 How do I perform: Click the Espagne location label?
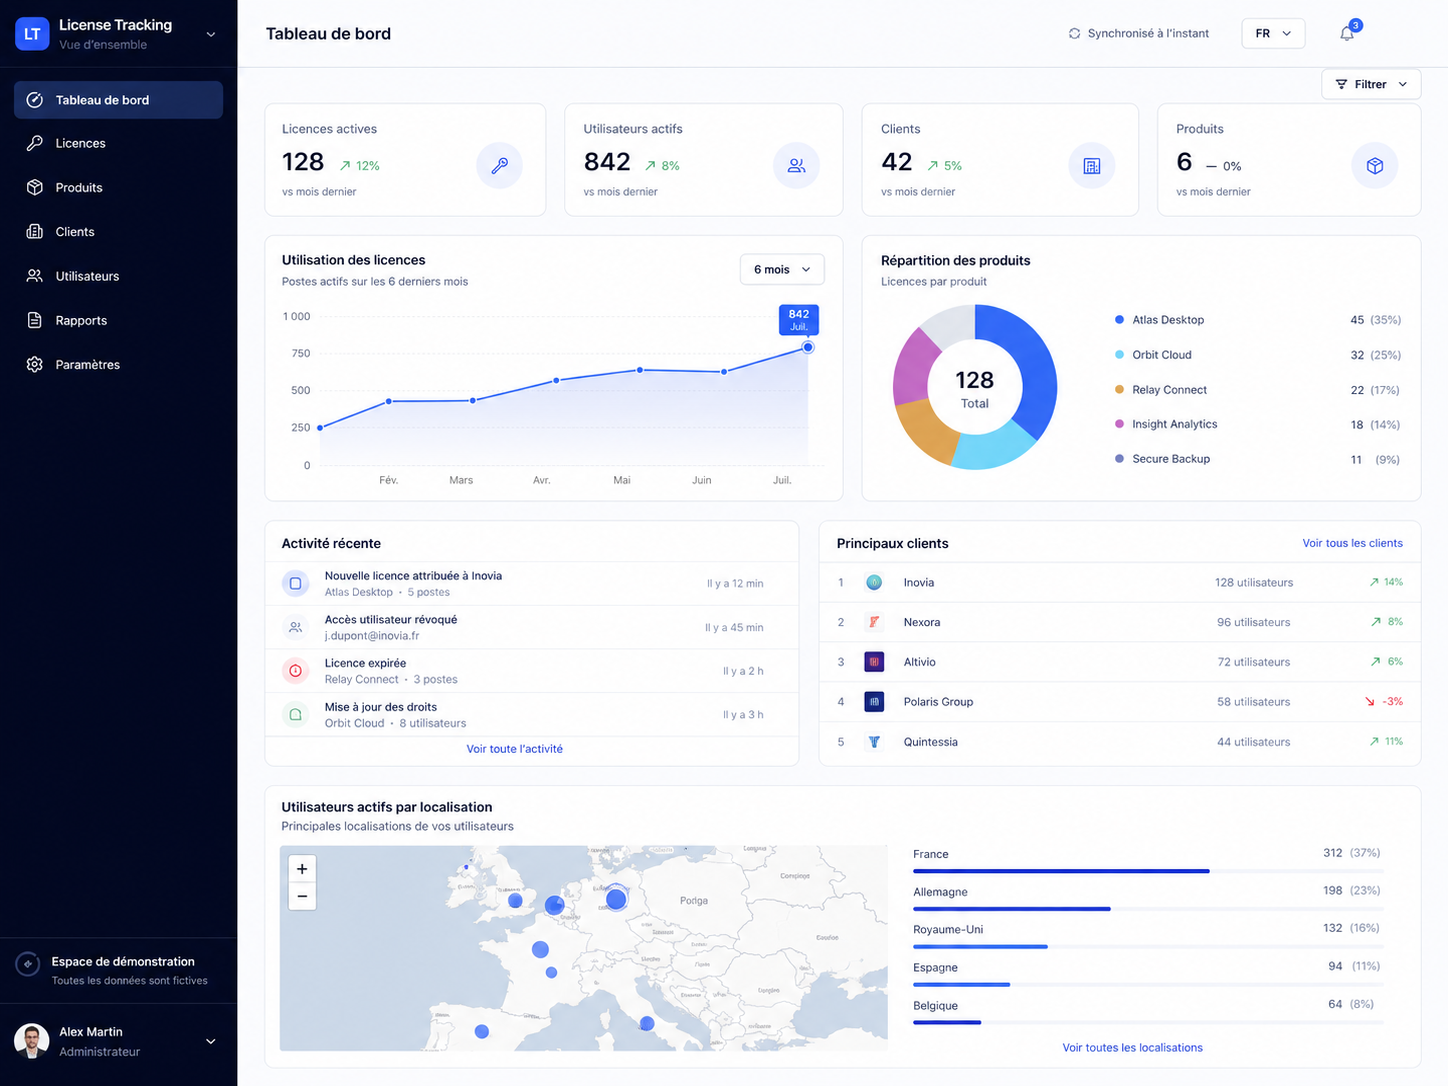[x=935, y=968]
